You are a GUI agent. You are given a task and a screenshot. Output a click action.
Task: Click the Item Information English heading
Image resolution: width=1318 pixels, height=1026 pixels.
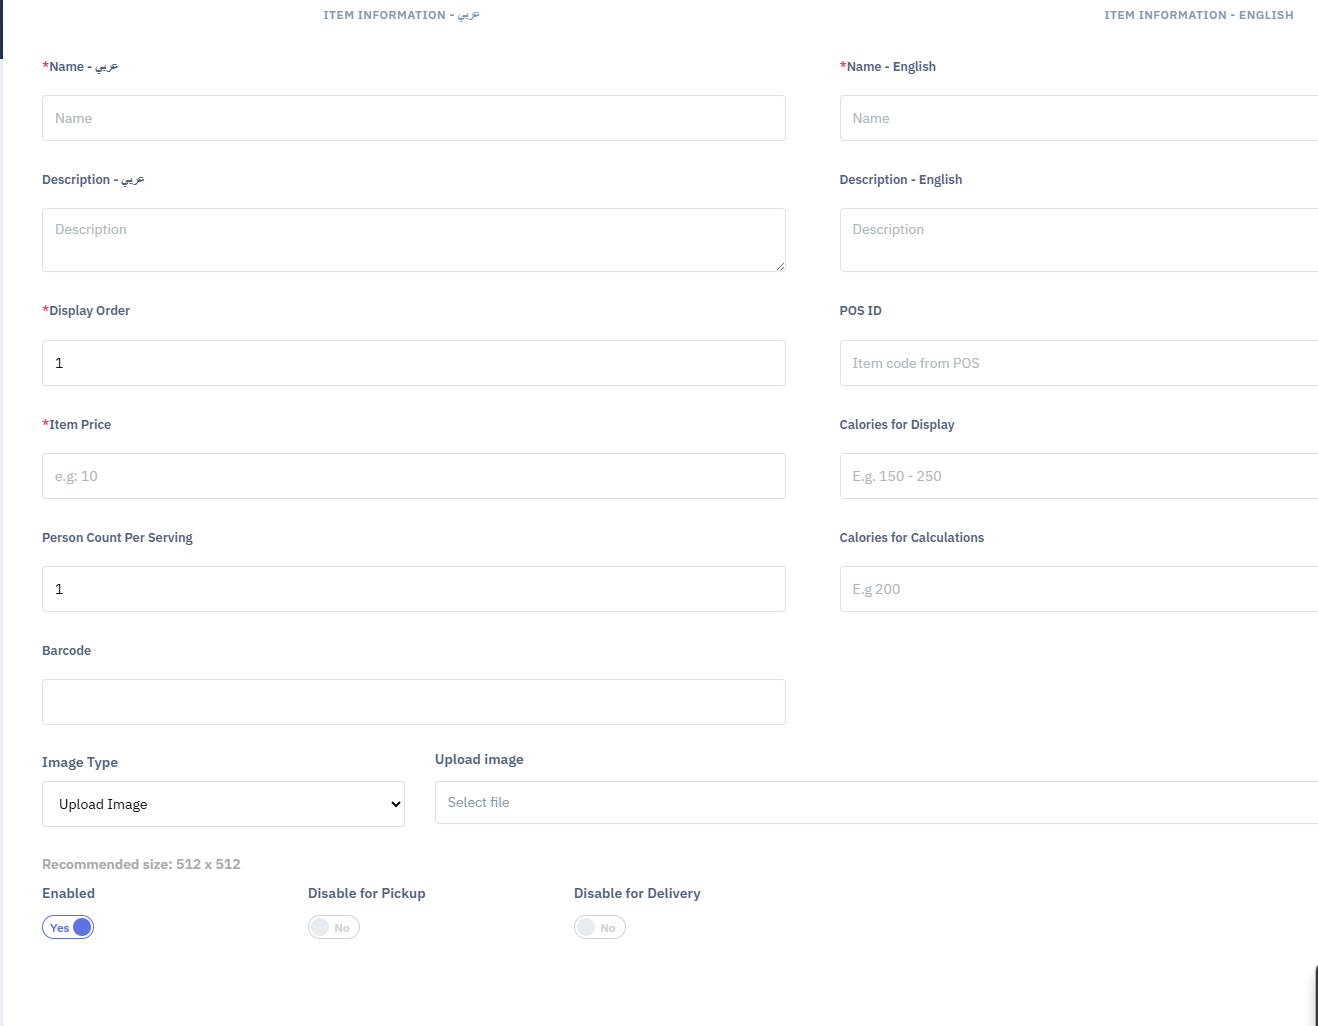tap(1198, 15)
